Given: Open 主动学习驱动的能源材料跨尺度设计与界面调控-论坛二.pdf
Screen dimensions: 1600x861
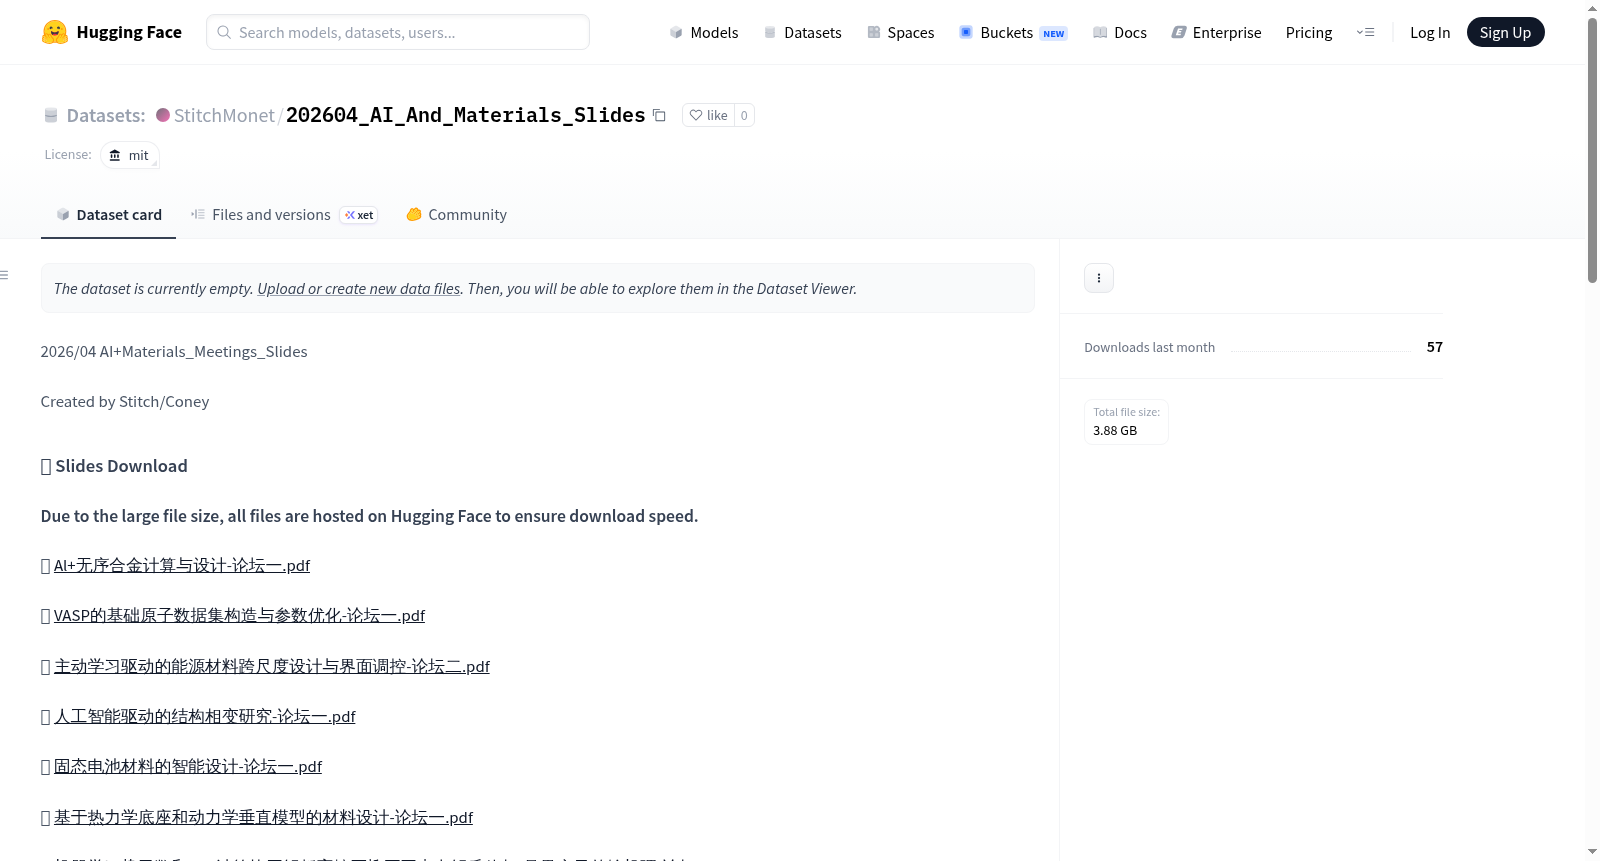Looking at the screenshot, I should tap(272, 666).
